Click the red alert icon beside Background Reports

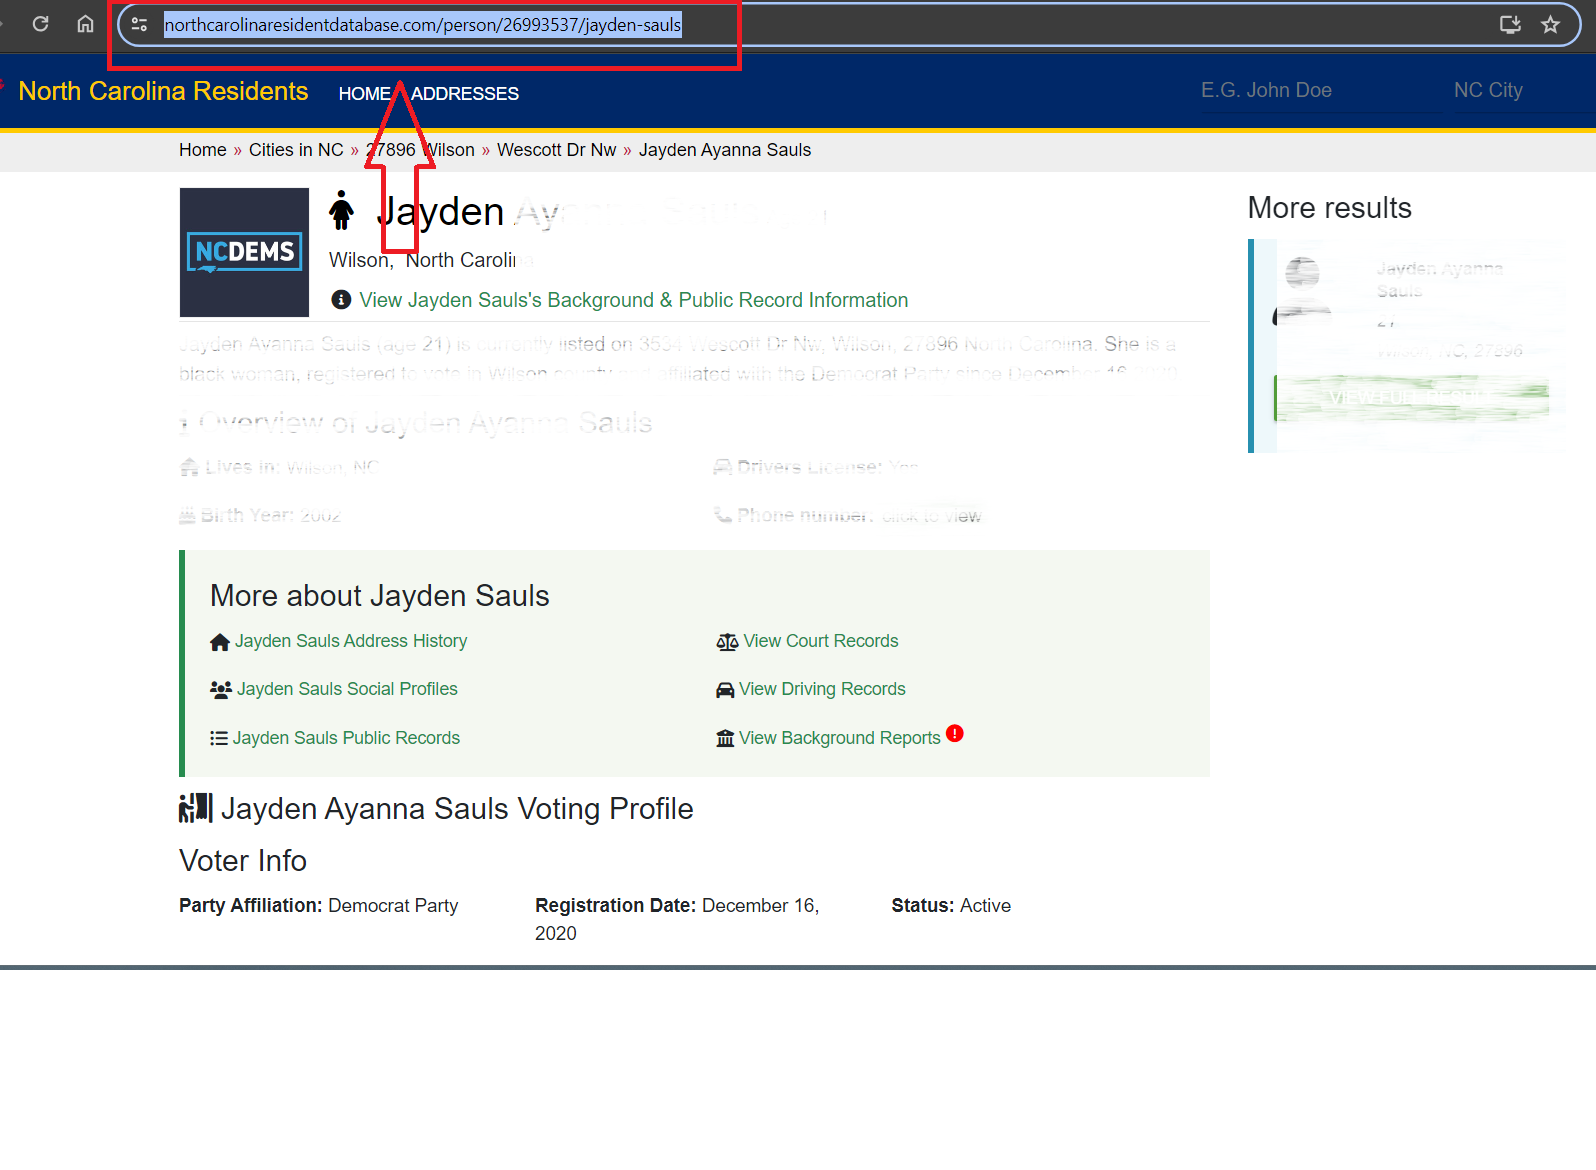coord(955,734)
